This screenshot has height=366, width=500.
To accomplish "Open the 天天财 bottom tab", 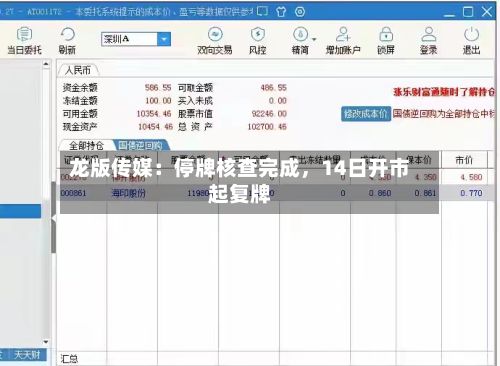I will point(27,355).
